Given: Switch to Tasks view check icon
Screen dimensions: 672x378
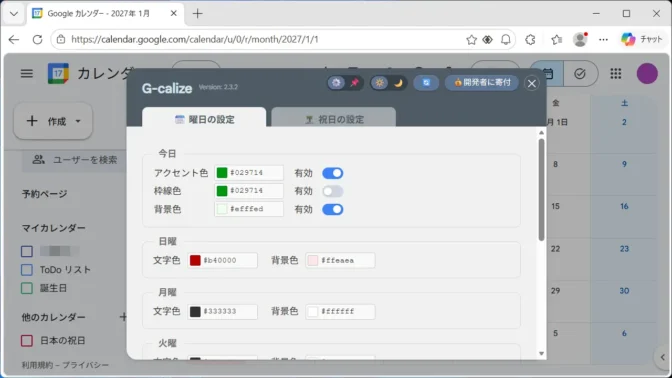Looking at the screenshot, I should (580, 74).
